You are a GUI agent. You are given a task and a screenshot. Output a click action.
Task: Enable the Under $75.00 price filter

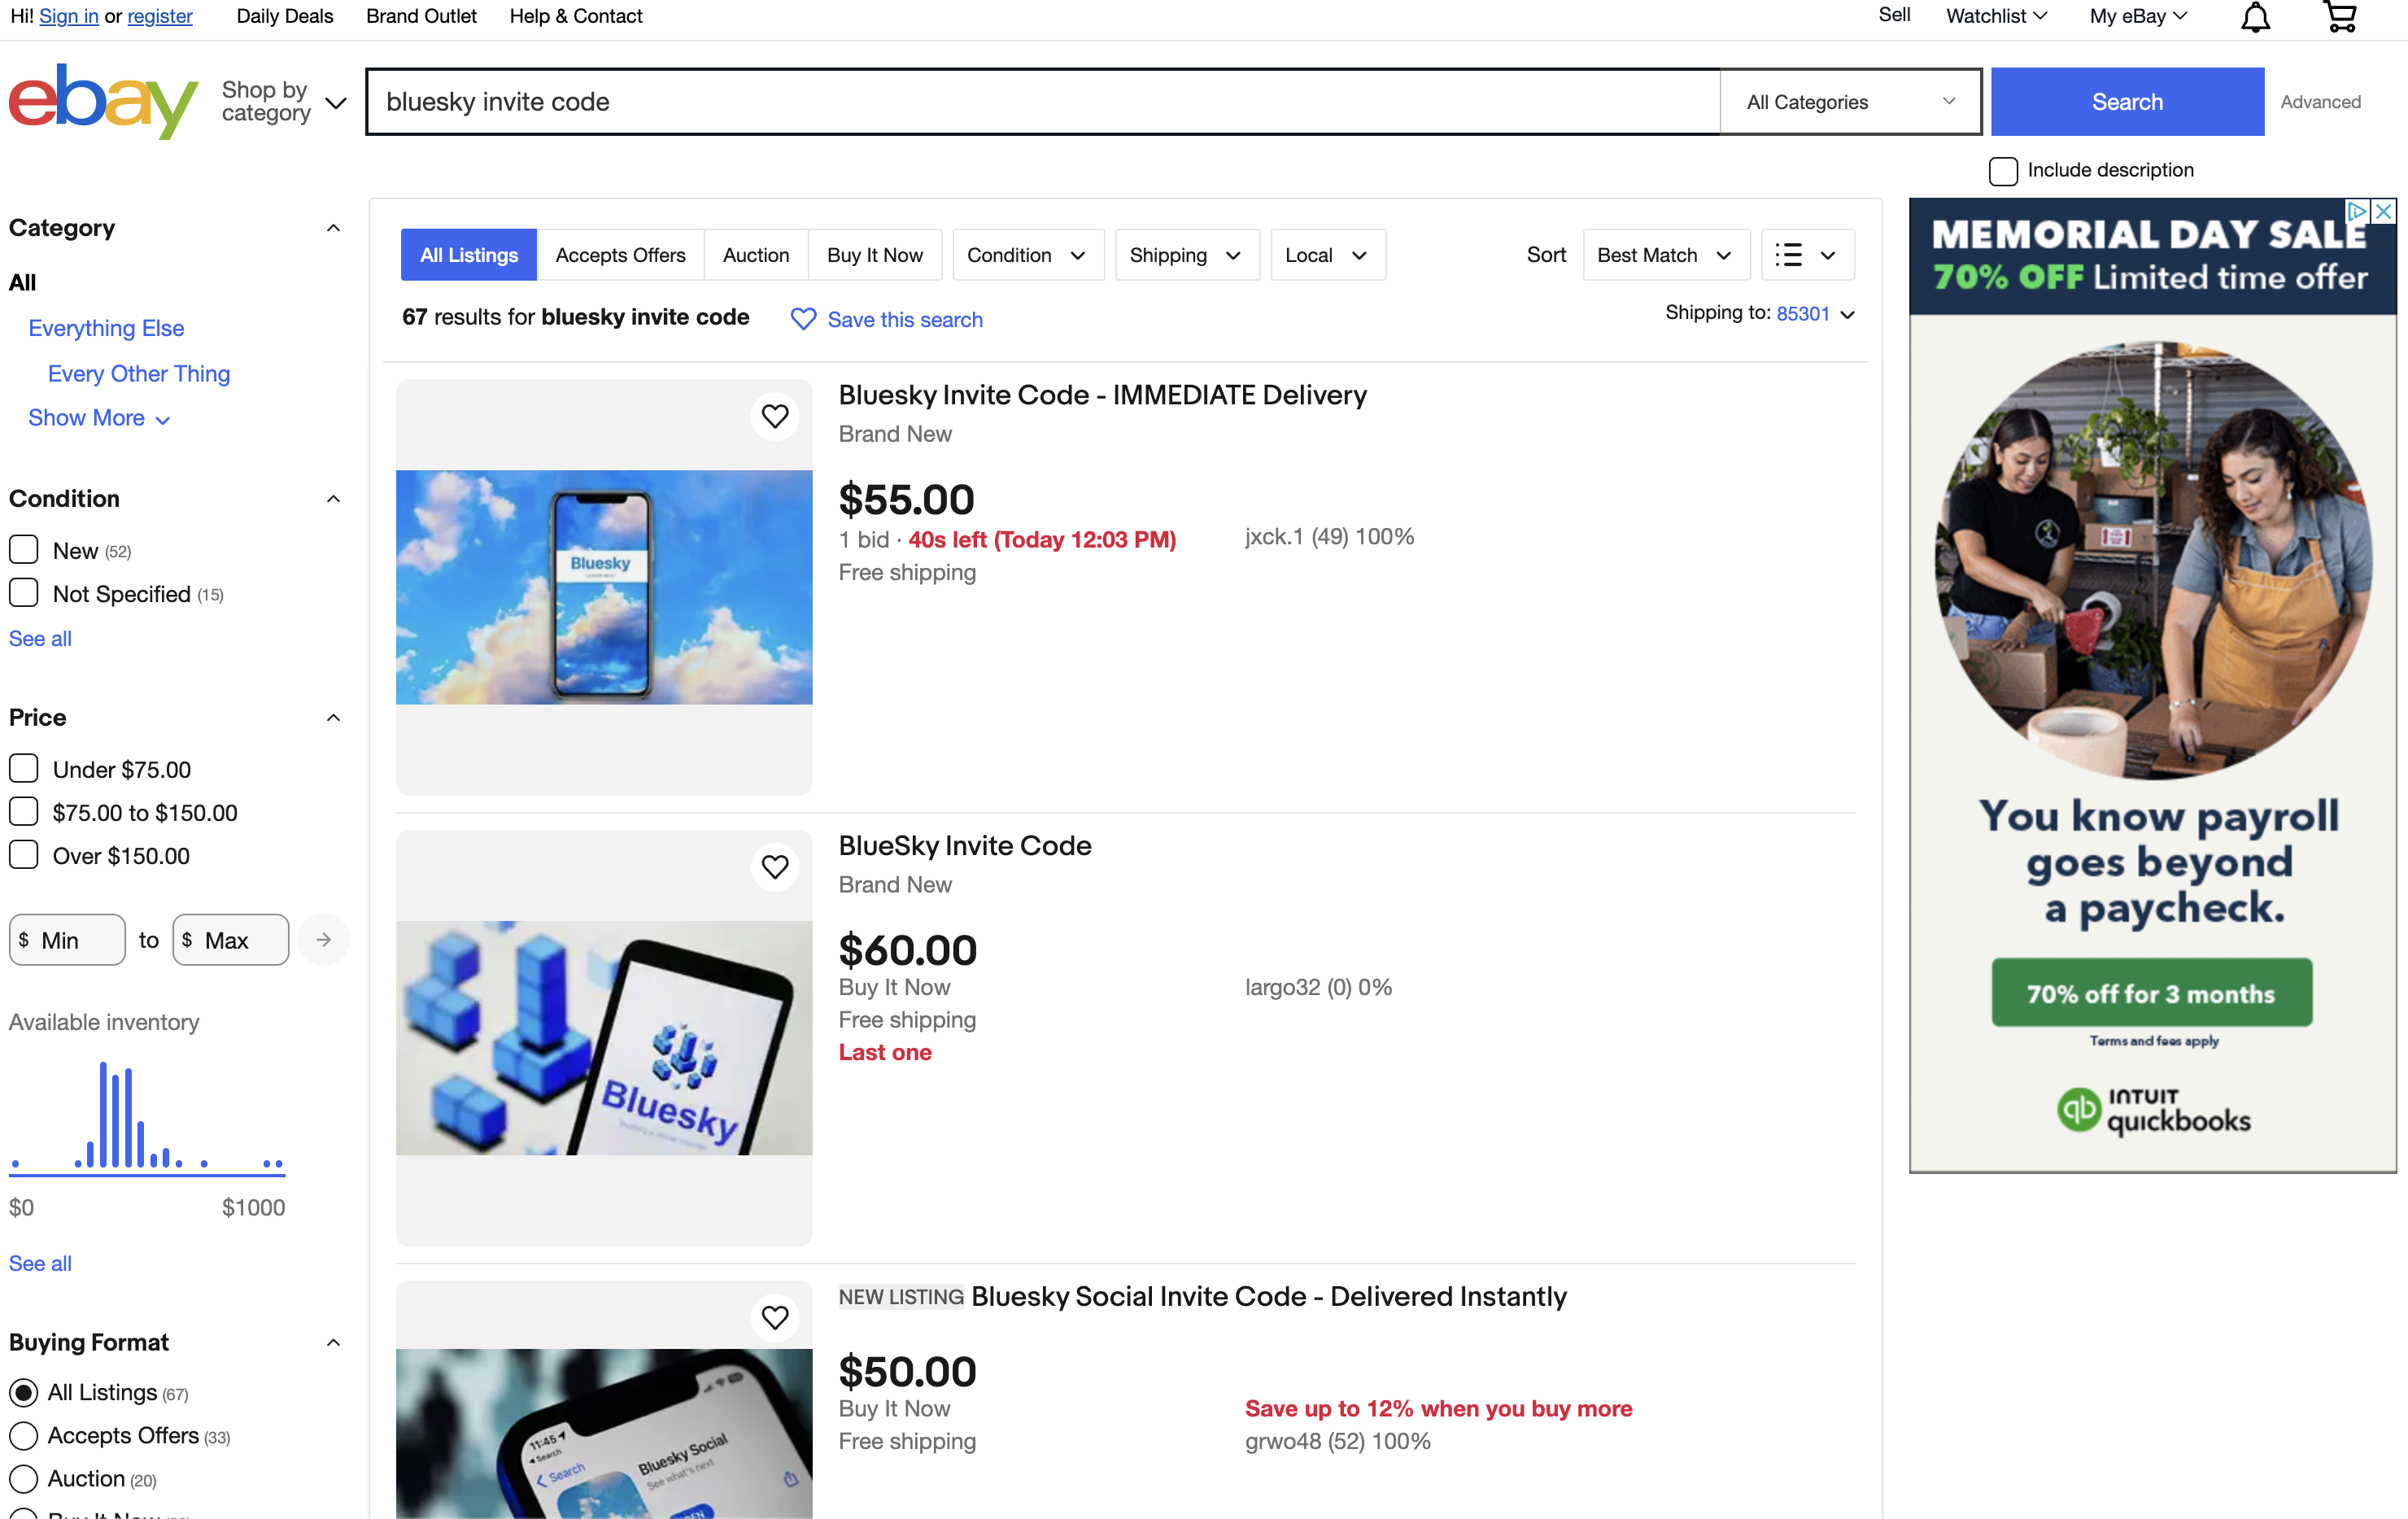24,769
